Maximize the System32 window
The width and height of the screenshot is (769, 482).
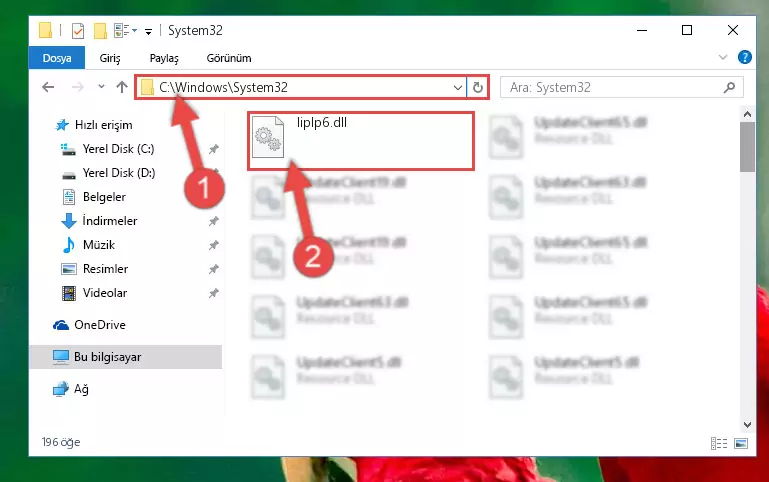coord(687,30)
